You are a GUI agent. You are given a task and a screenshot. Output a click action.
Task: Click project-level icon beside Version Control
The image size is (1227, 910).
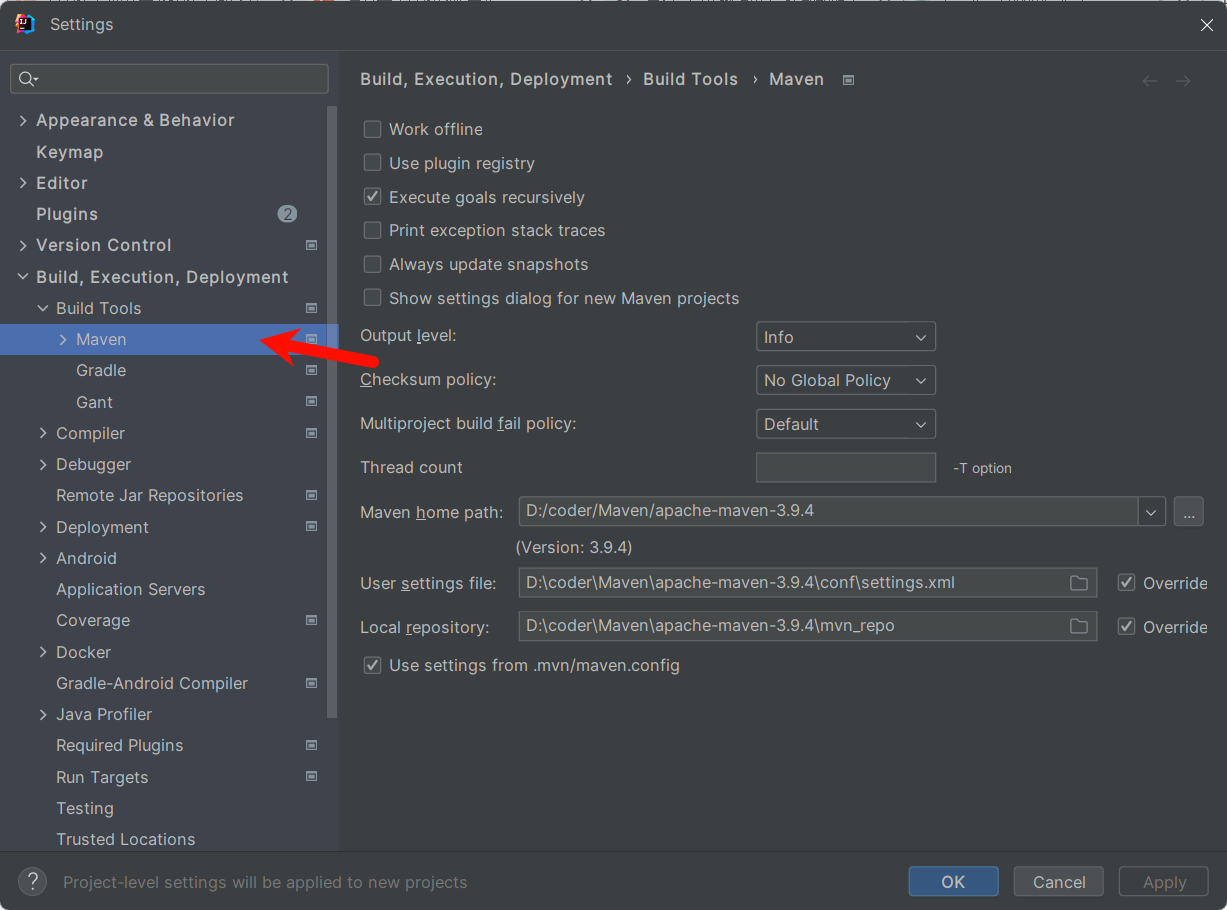(x=311, y=245)
